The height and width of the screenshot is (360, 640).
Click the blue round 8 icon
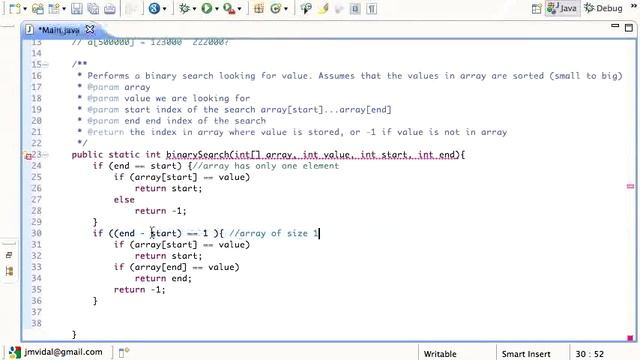coord(154,8)
